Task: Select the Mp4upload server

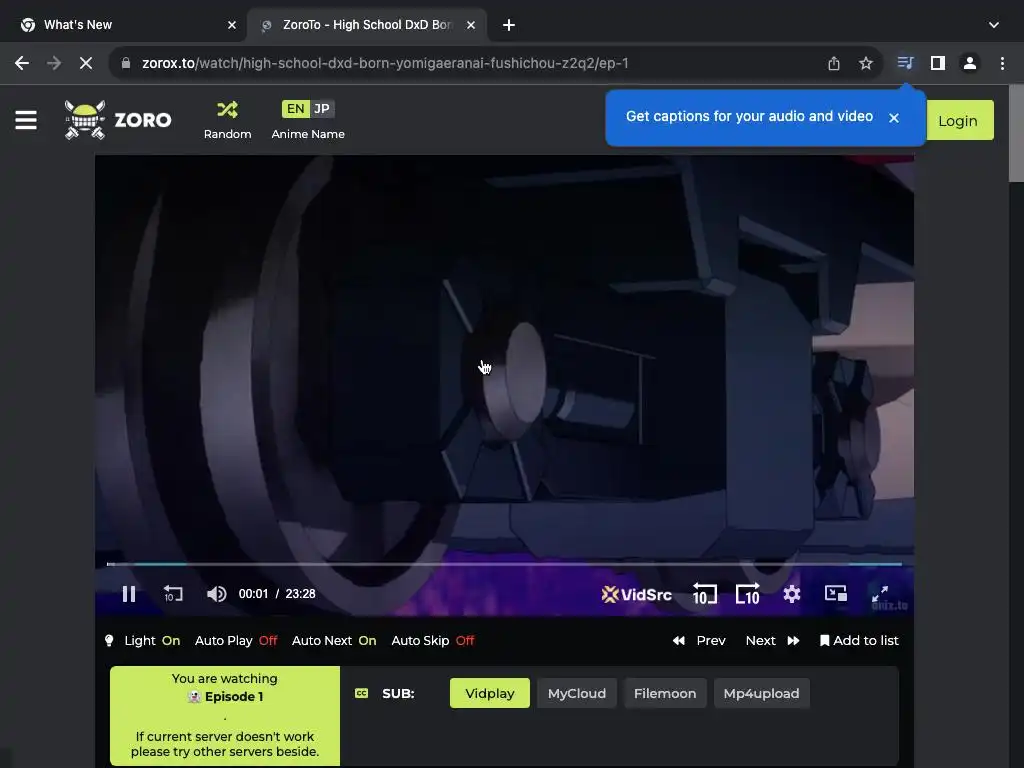Action: click(761, 694)
